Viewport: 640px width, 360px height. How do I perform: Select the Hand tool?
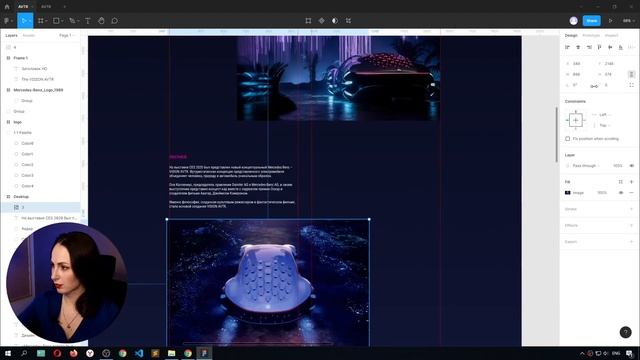pyautogui.click(x=101, y=20)
